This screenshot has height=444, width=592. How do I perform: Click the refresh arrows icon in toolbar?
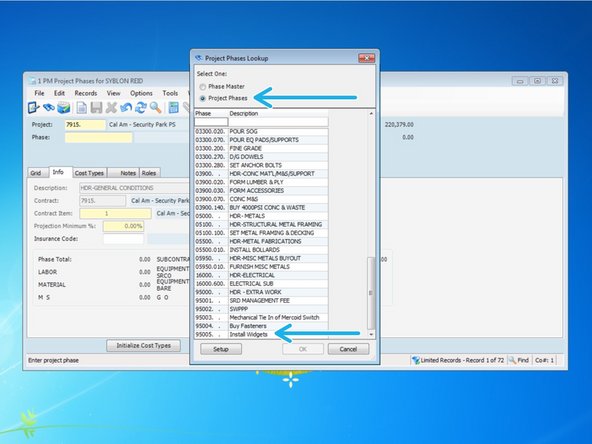(x=140, y=108)
